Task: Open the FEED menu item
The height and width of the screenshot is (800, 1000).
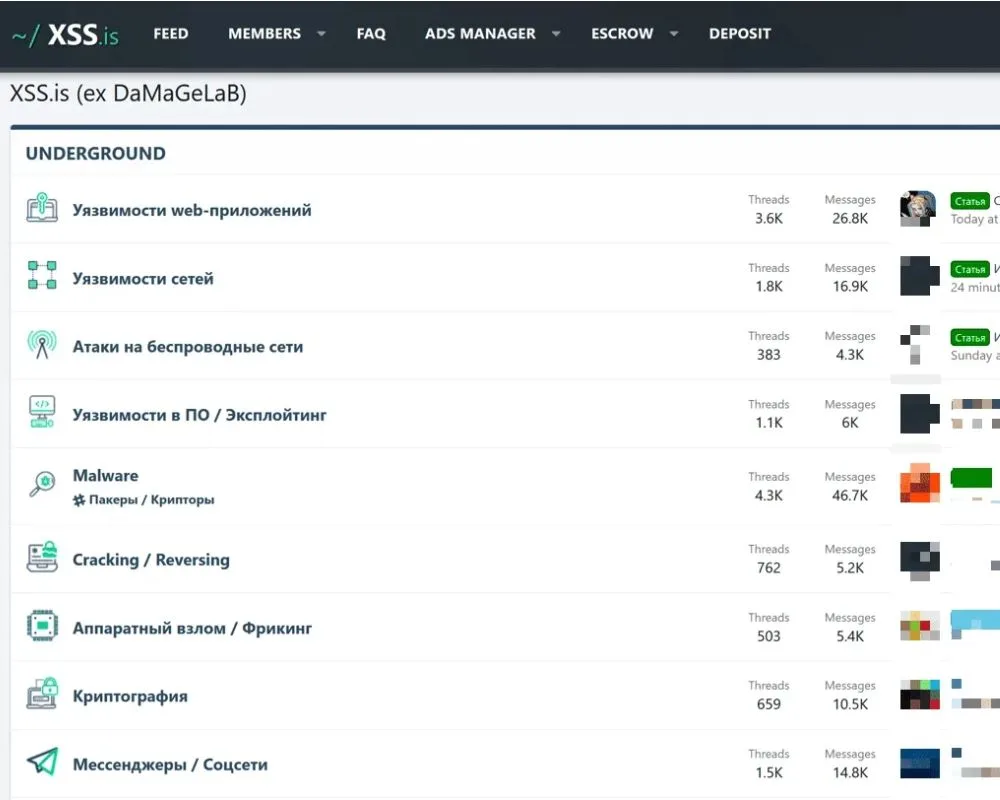Action: point(171,34)
